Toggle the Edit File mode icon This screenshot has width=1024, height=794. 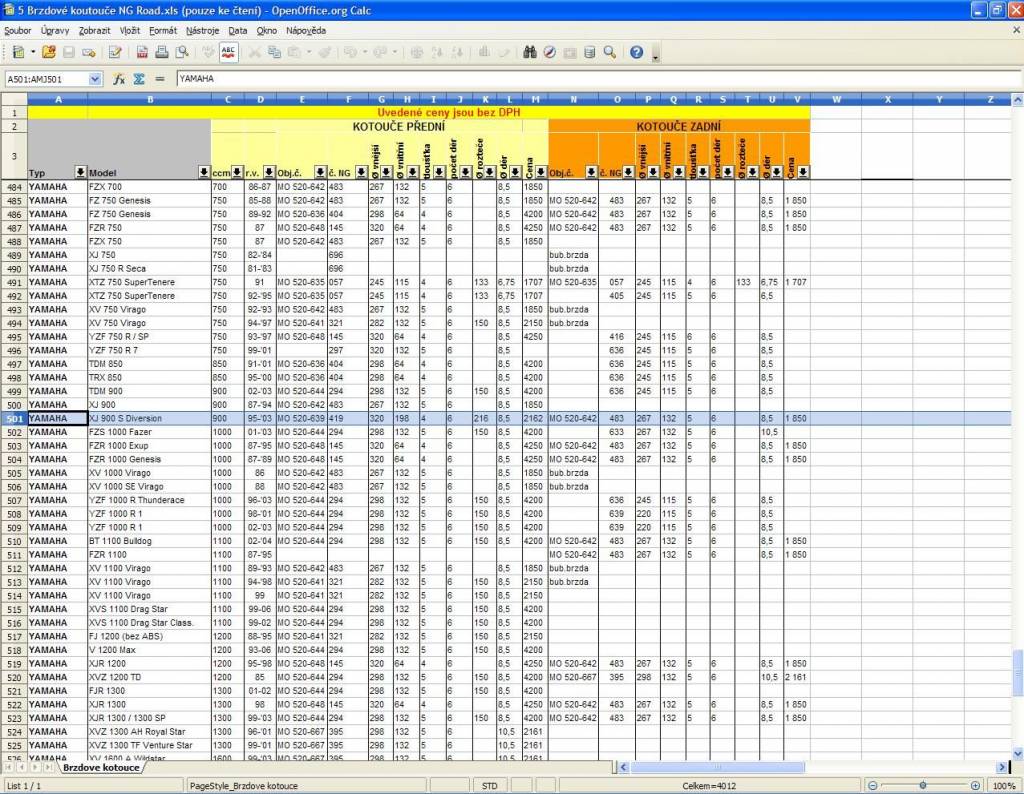[x=115, y=52]
